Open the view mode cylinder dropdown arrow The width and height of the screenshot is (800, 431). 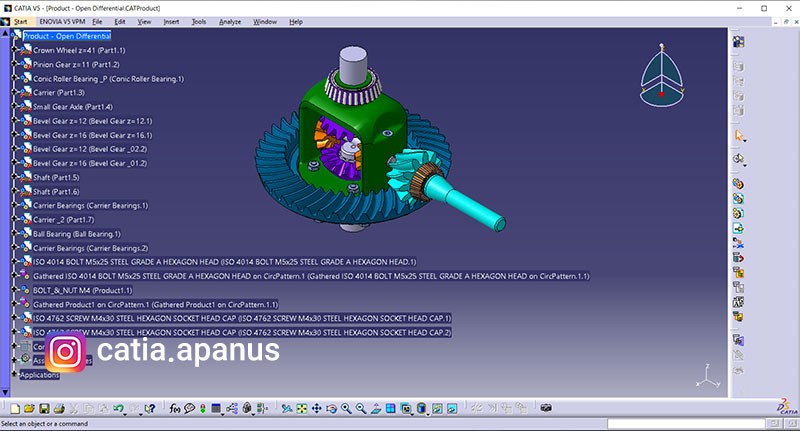point(428,413)
